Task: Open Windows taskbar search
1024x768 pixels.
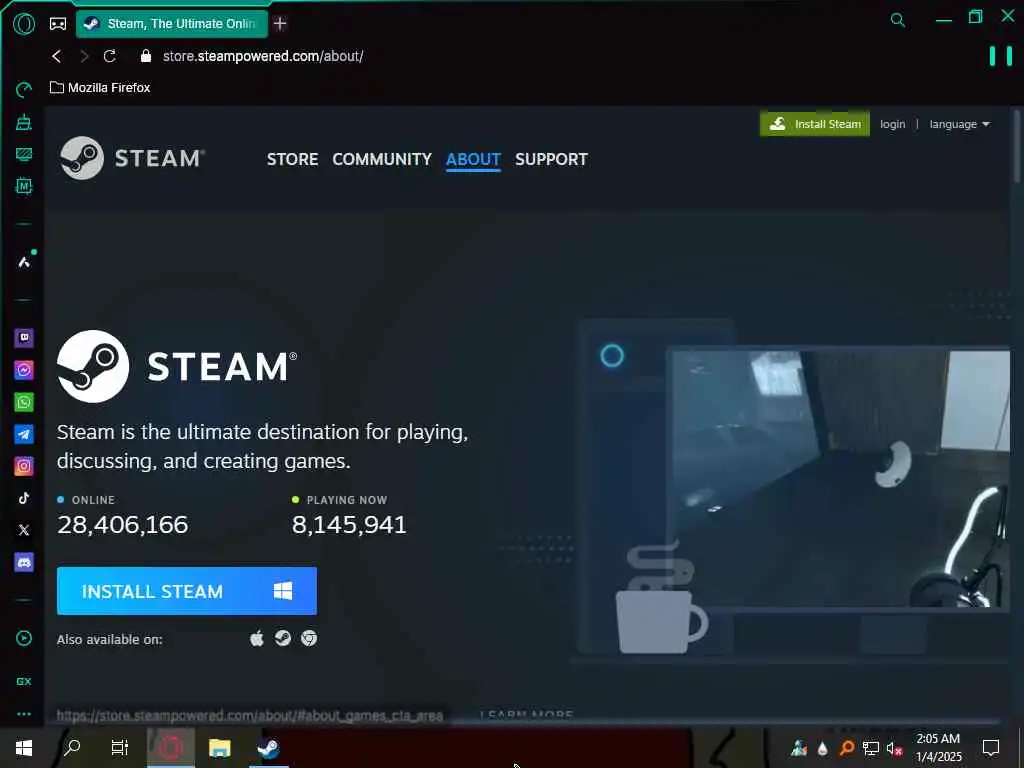Action: 72,747
